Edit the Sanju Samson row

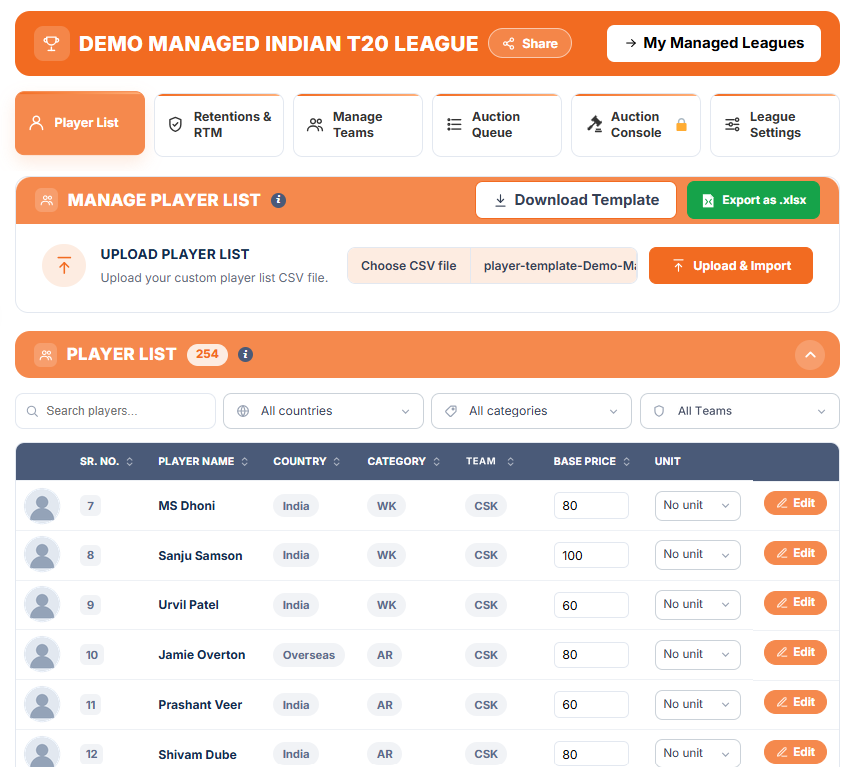click(795, 553)
